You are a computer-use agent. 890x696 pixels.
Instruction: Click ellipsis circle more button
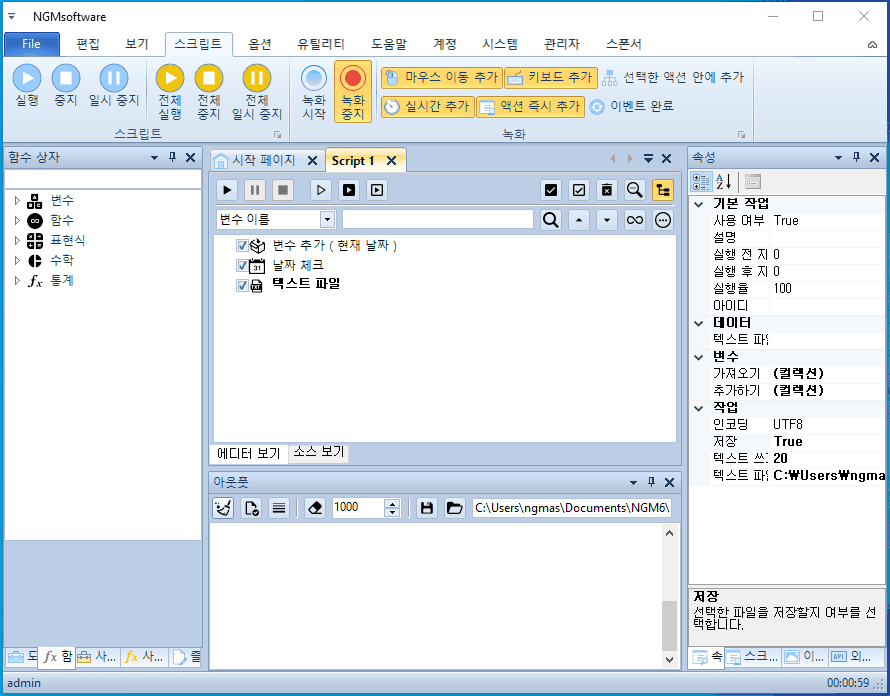pyautogui.click(x=663, y=220)
